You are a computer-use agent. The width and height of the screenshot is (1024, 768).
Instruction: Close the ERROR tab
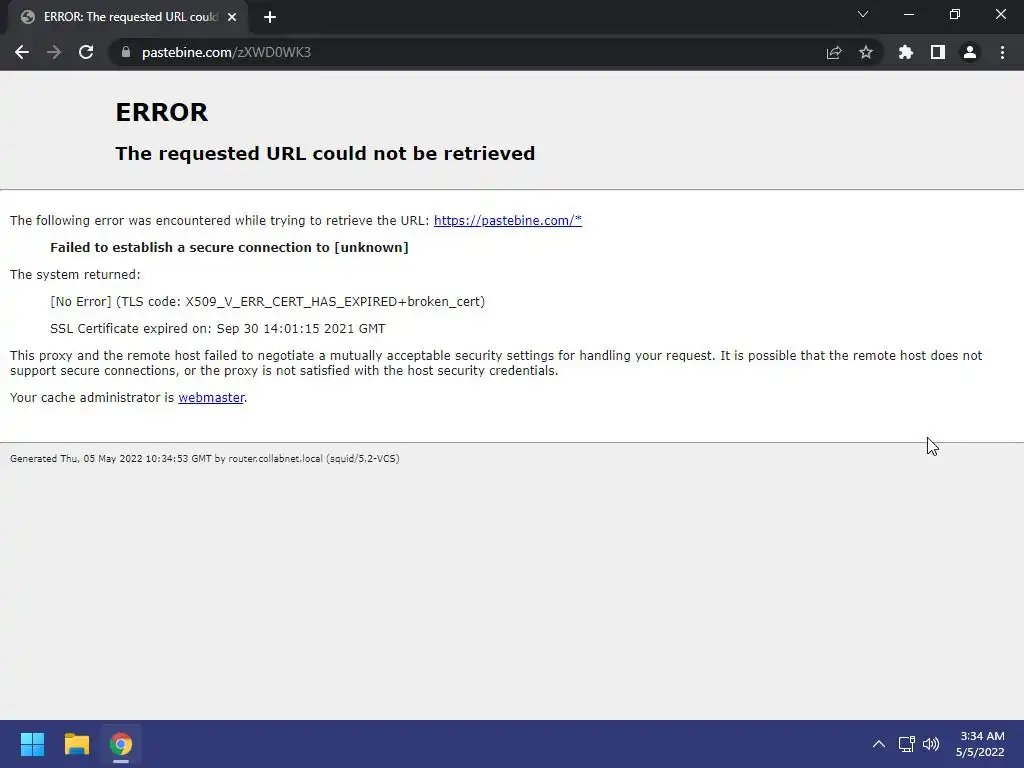tap(232, 17)
